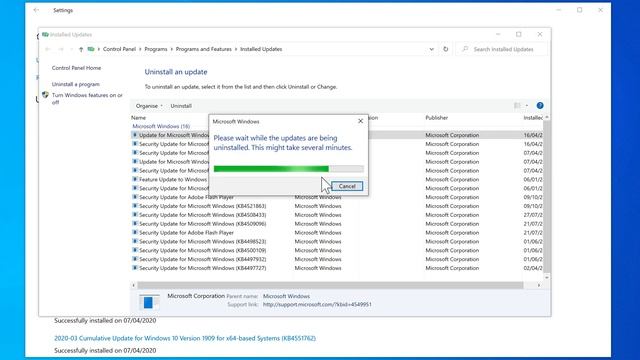Change the view layout icon

[517, 106]
